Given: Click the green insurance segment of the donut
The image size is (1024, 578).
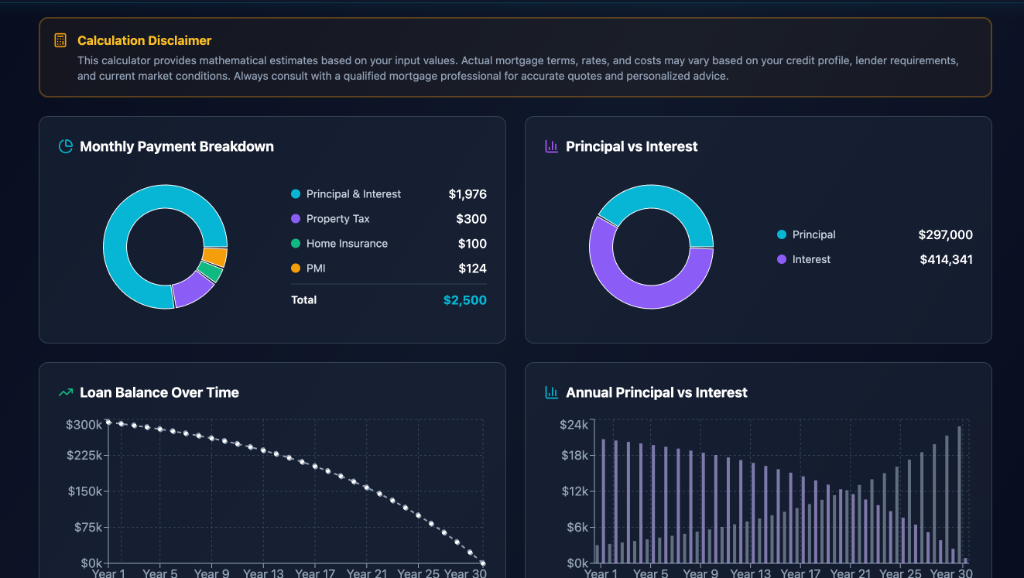Looking at the screenshot, I should [210, 272].
